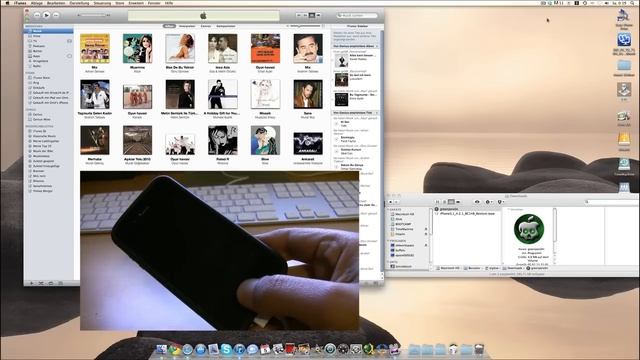Screen dimensions: 640x360
Task: Collapse Genius recommended titles section header
Action: pyautogui.click(x=355, y=113)
